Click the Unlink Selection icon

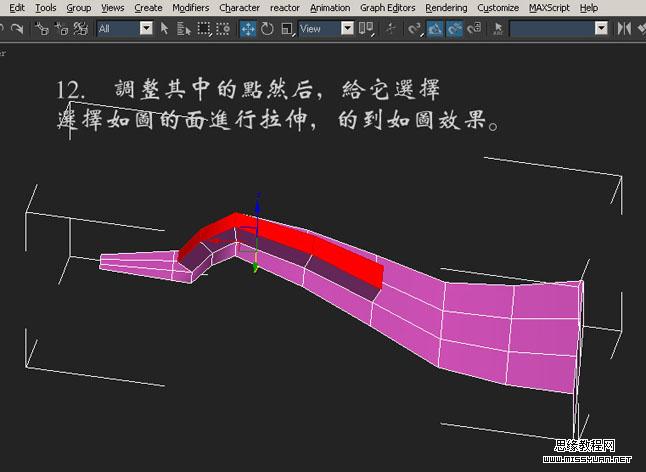coord(61,28)
